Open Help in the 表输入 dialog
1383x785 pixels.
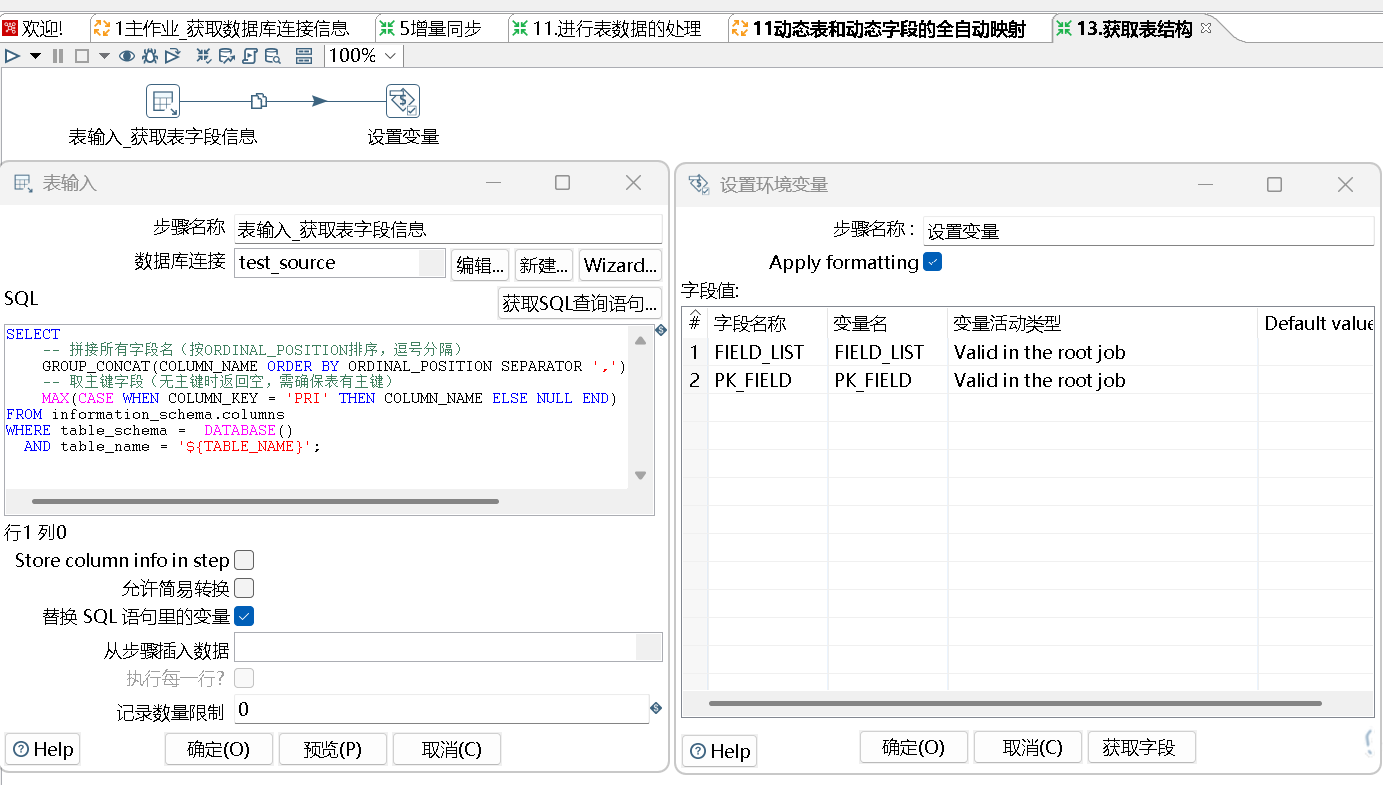(43, 749)
